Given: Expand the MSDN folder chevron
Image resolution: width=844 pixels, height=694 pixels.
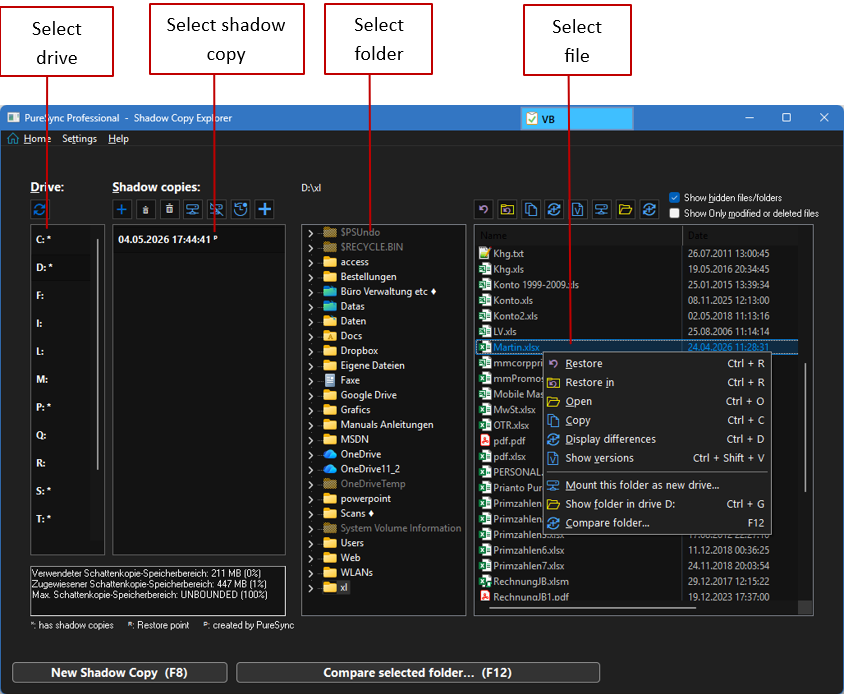Looking at the screenshot, I should 311,440.
